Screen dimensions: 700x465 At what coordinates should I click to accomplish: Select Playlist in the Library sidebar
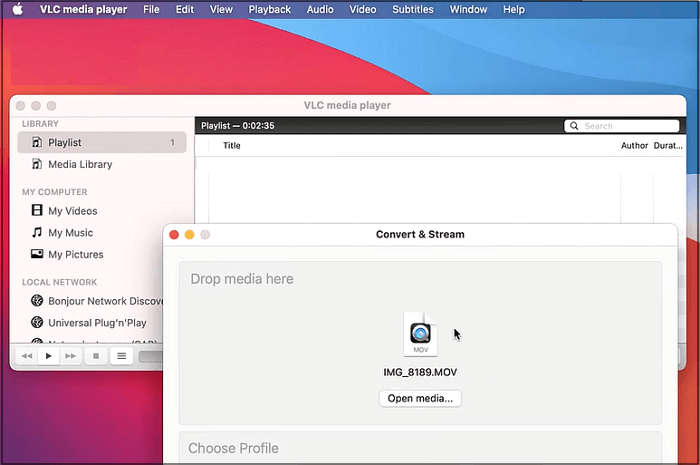[x=65, y=143]
